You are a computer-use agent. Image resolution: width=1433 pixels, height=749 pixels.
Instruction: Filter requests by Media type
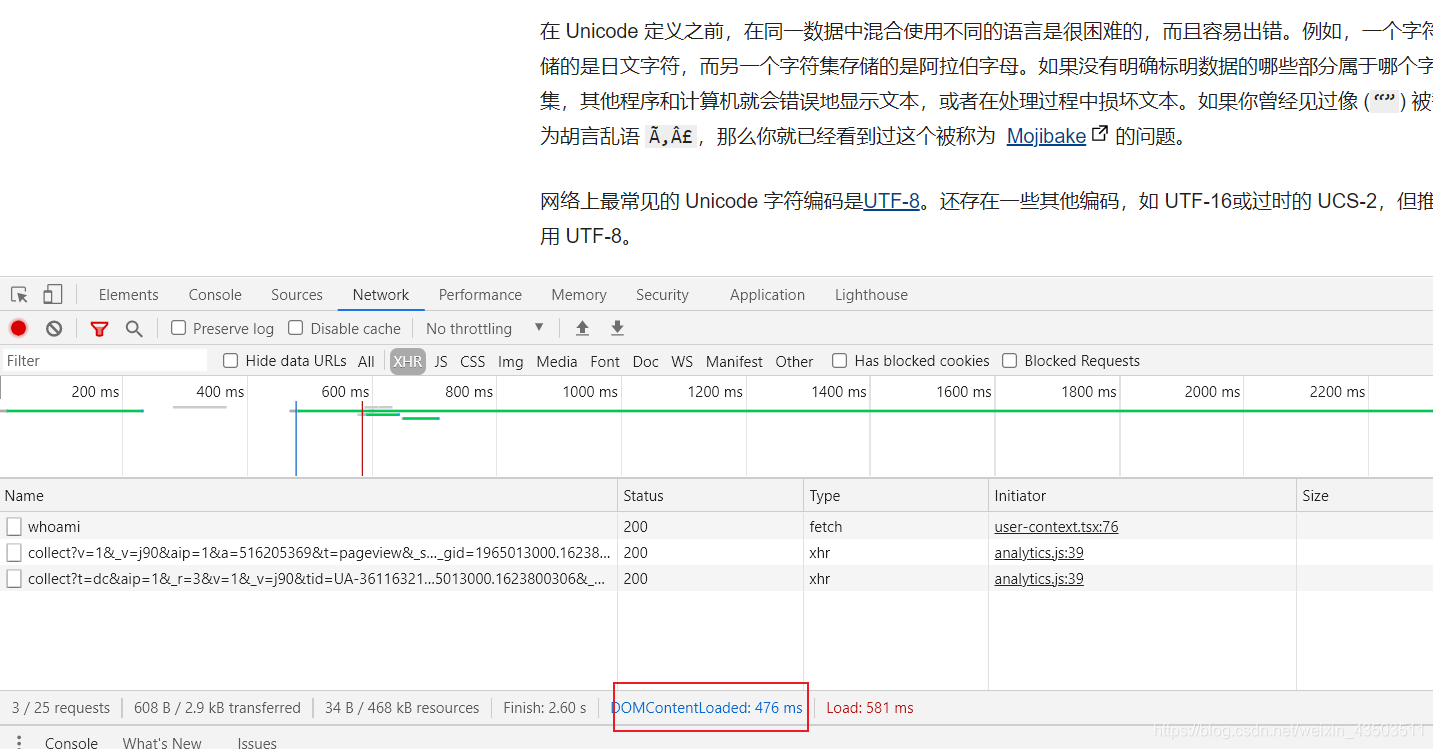click(x=557, y=362)
